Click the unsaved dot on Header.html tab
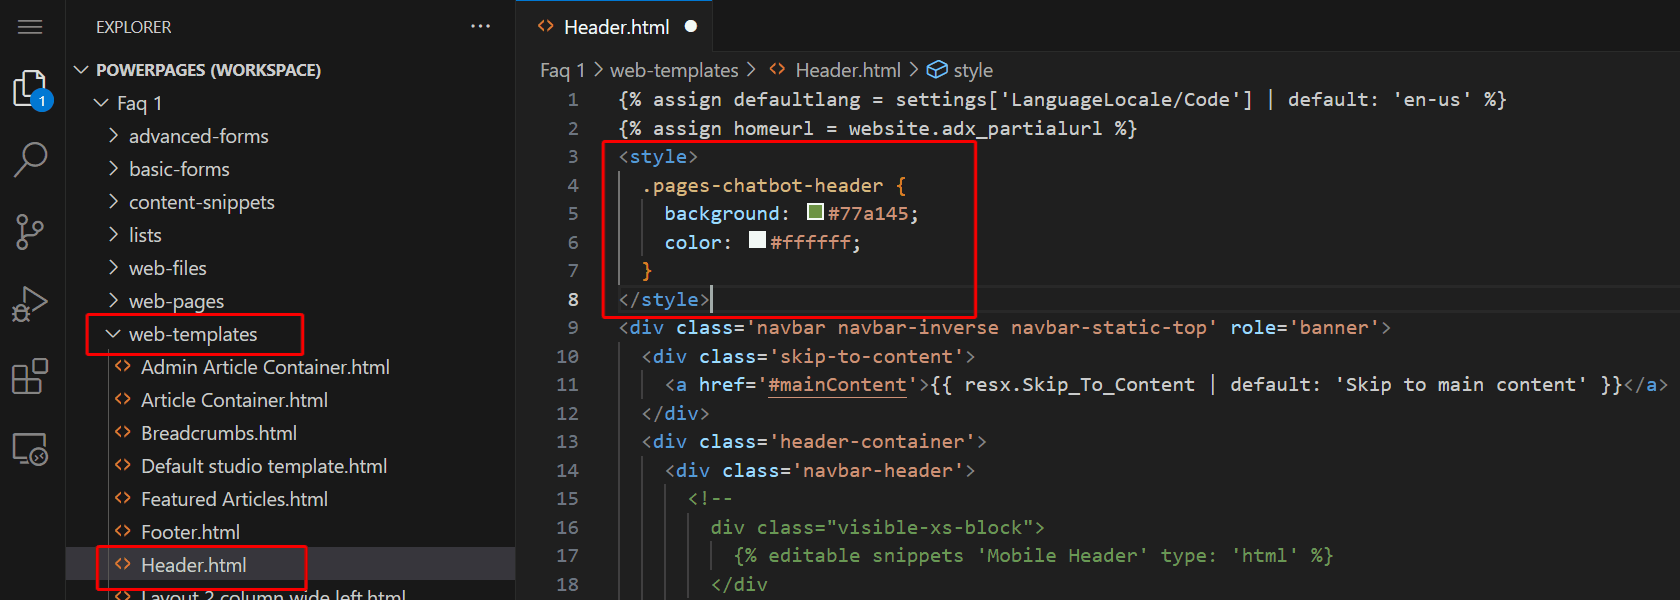The width and height of the screenshot is (1680, 600). coord(691,27)
